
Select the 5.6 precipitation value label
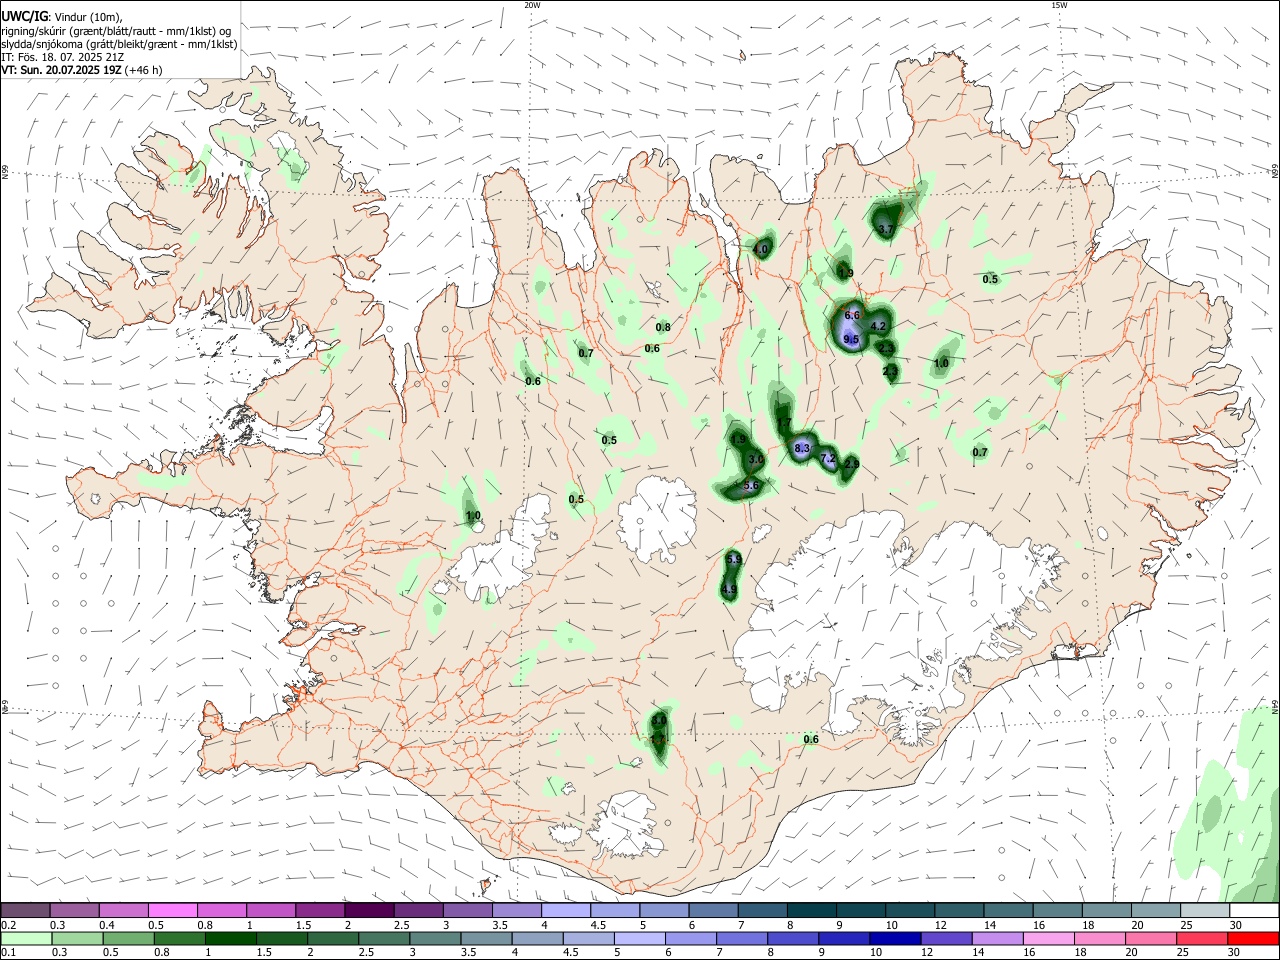(752, 485)
